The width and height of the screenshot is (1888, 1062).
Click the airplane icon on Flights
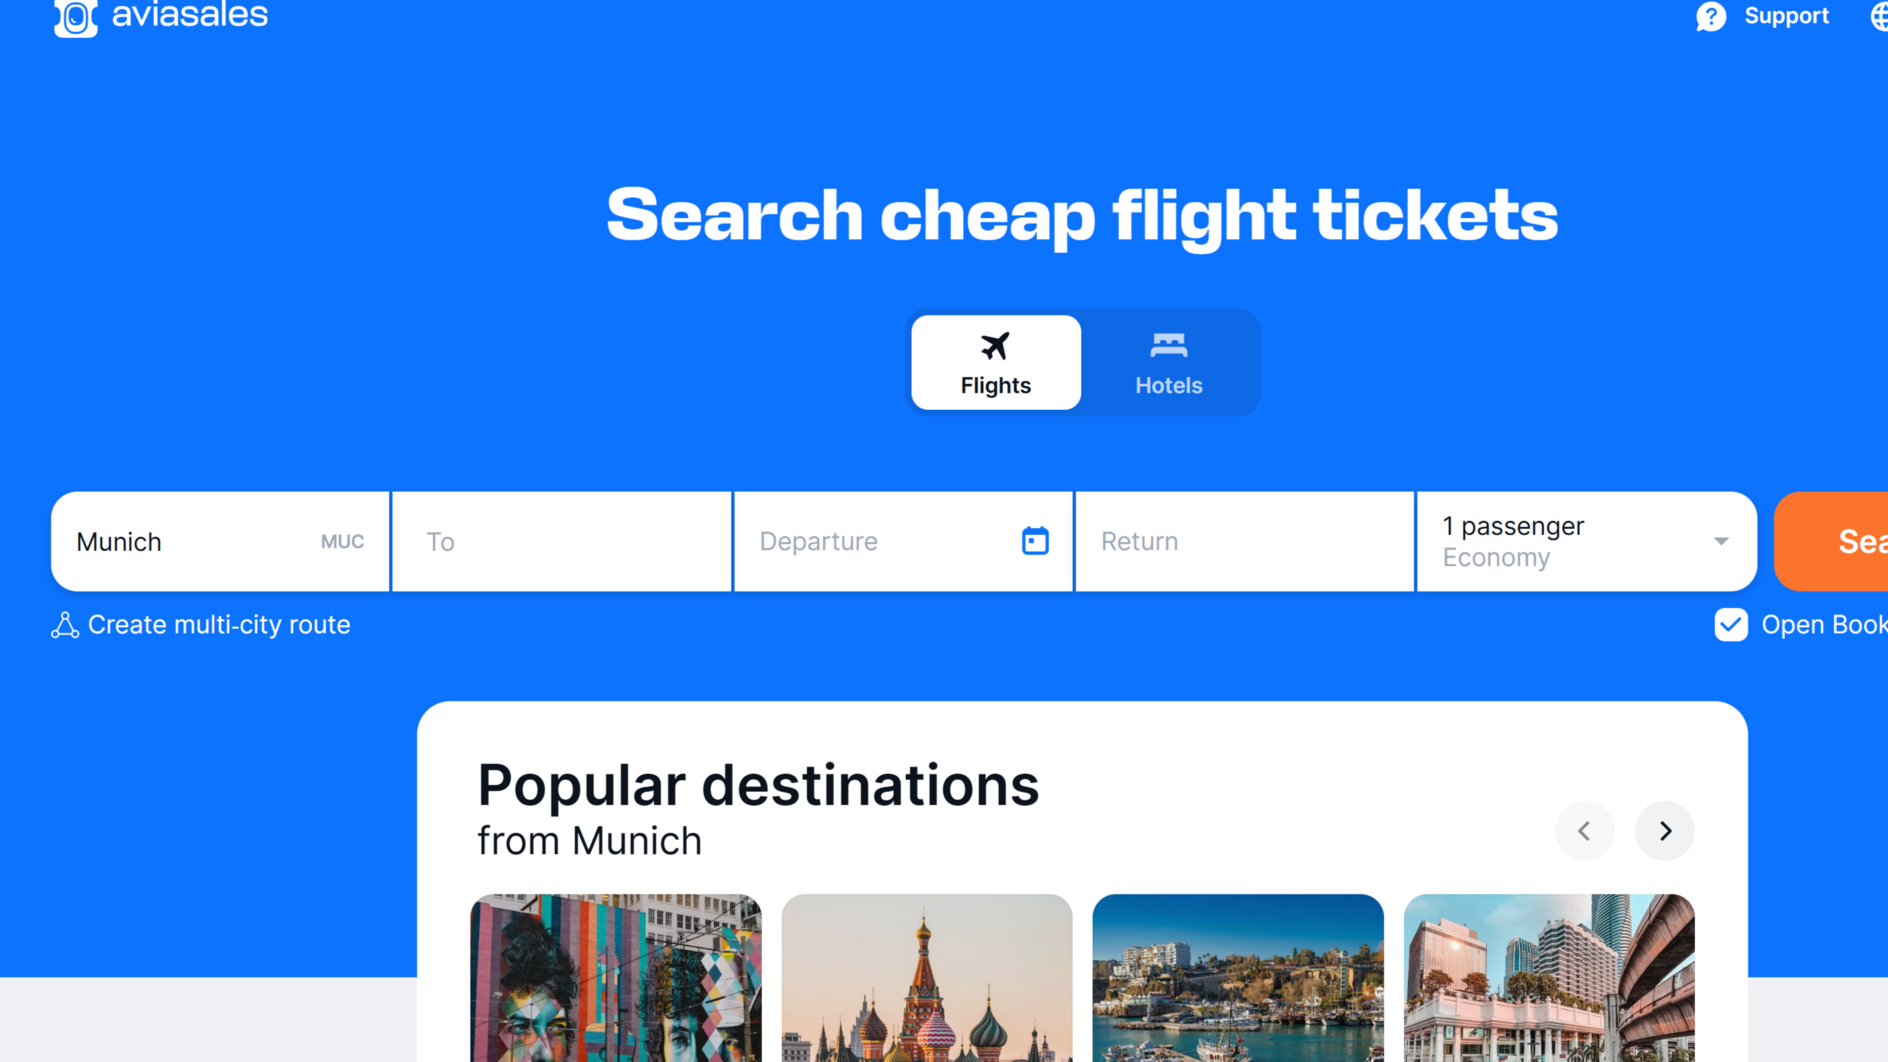tap(995, 346)
